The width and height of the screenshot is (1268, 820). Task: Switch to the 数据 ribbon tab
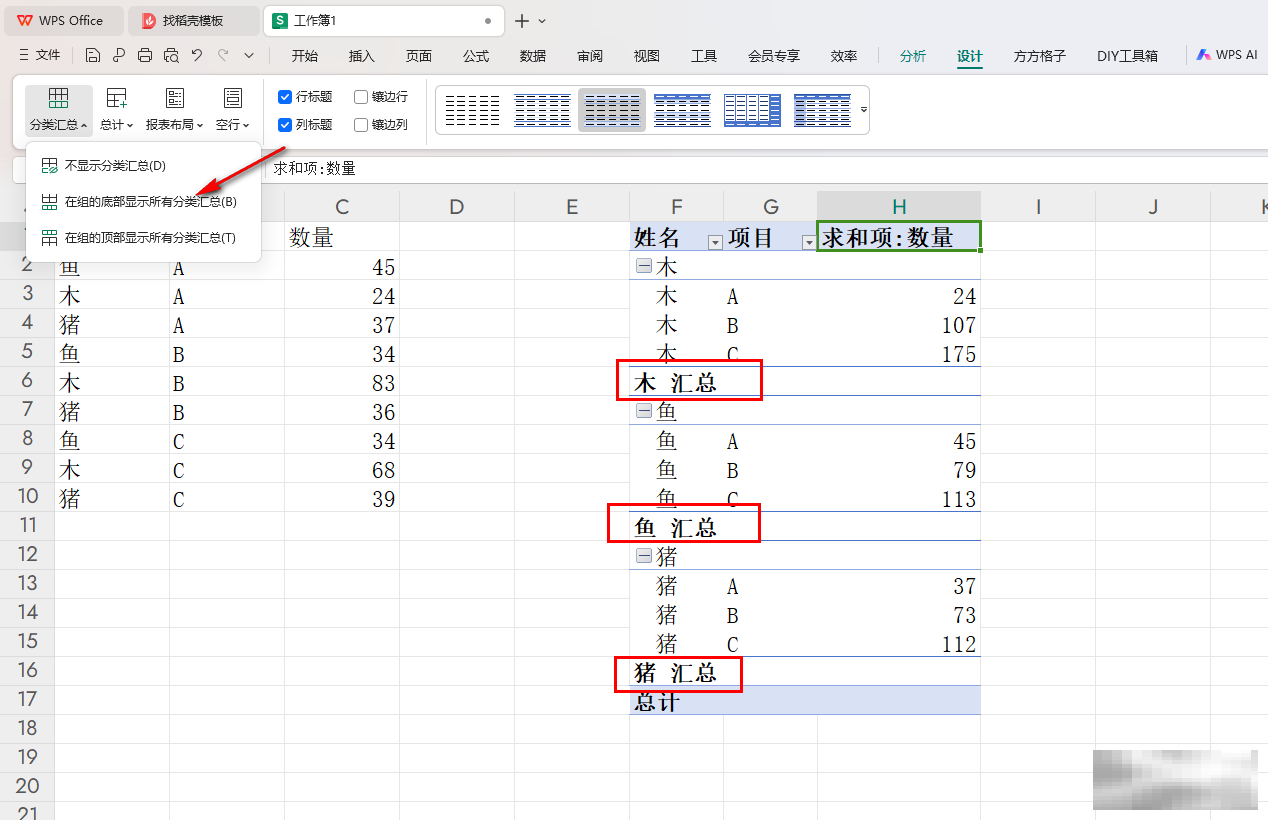click(x=533, y=56)
